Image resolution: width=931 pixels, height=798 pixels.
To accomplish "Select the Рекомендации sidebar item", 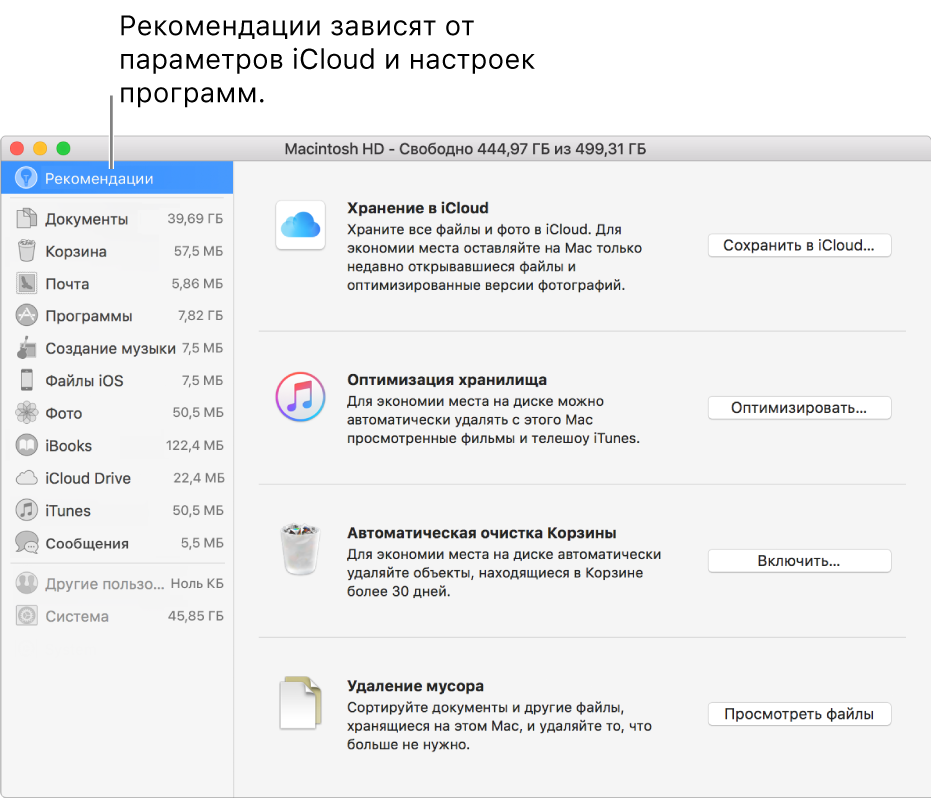I will point(117,178).
